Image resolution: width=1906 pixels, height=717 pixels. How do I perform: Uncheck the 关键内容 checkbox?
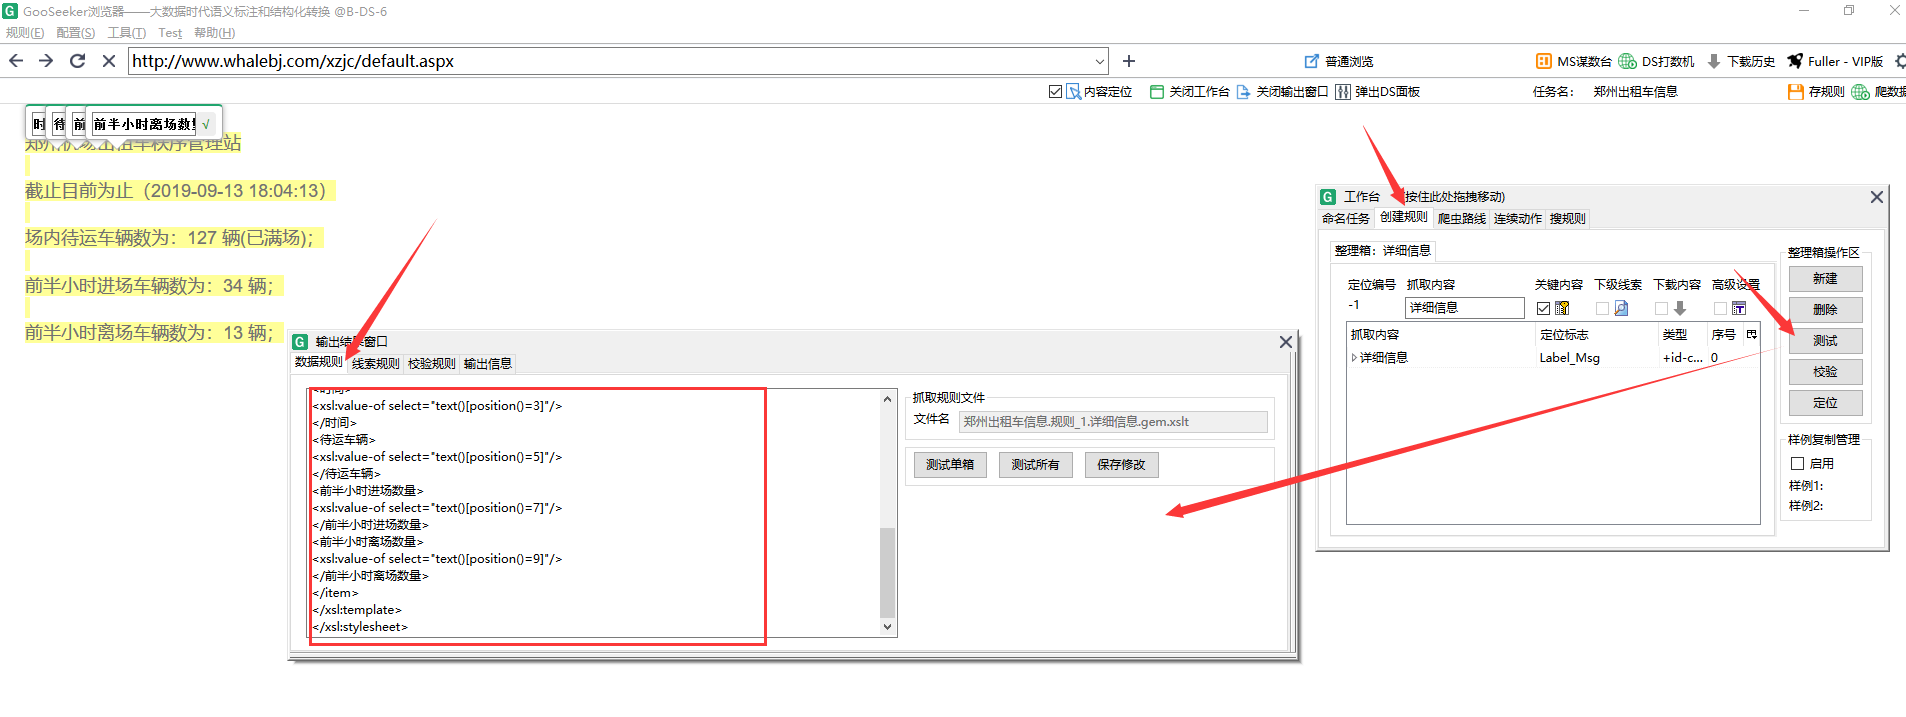[1543, 308]
